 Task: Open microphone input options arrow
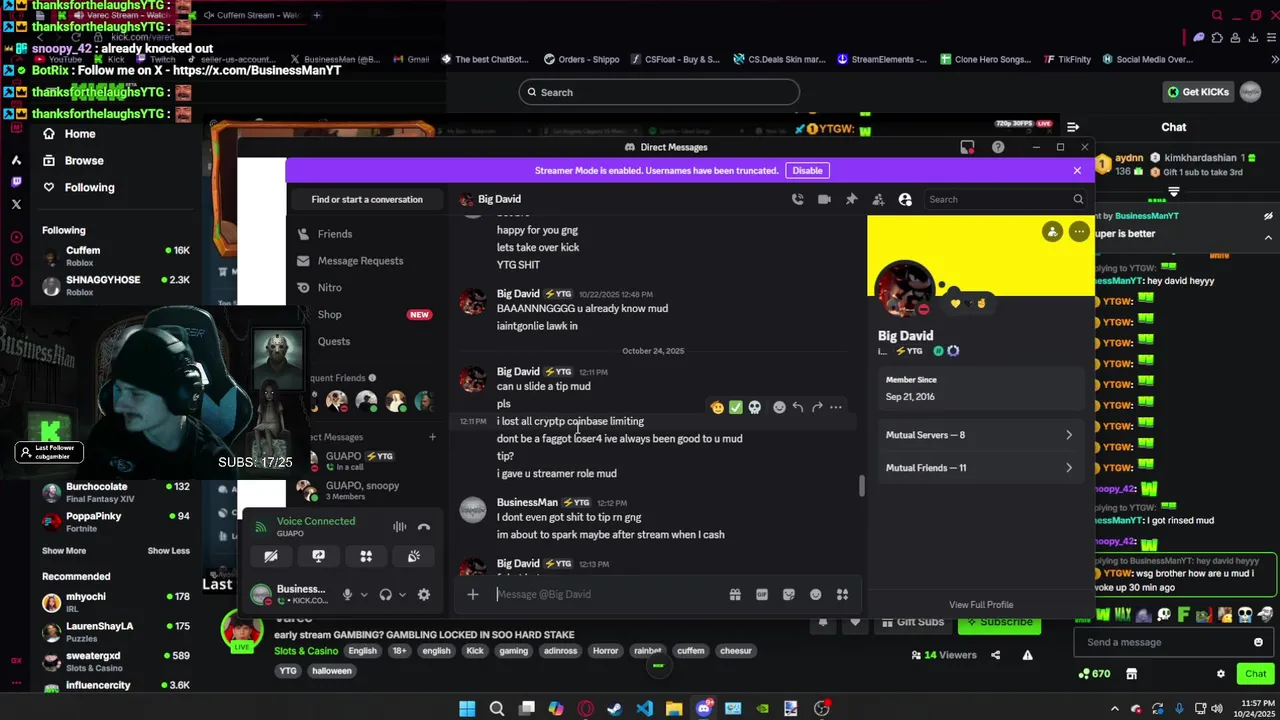[364, 594]
